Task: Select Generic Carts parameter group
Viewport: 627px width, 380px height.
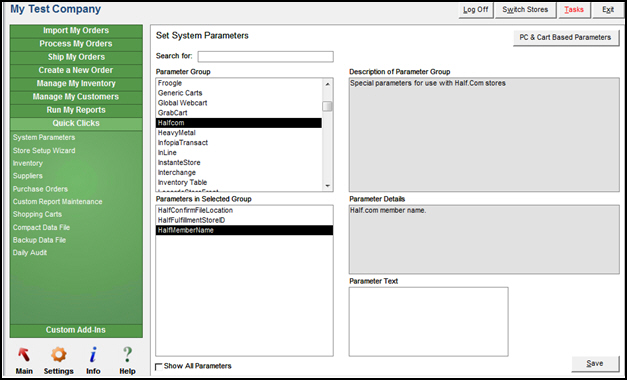Action: (239, 93)
